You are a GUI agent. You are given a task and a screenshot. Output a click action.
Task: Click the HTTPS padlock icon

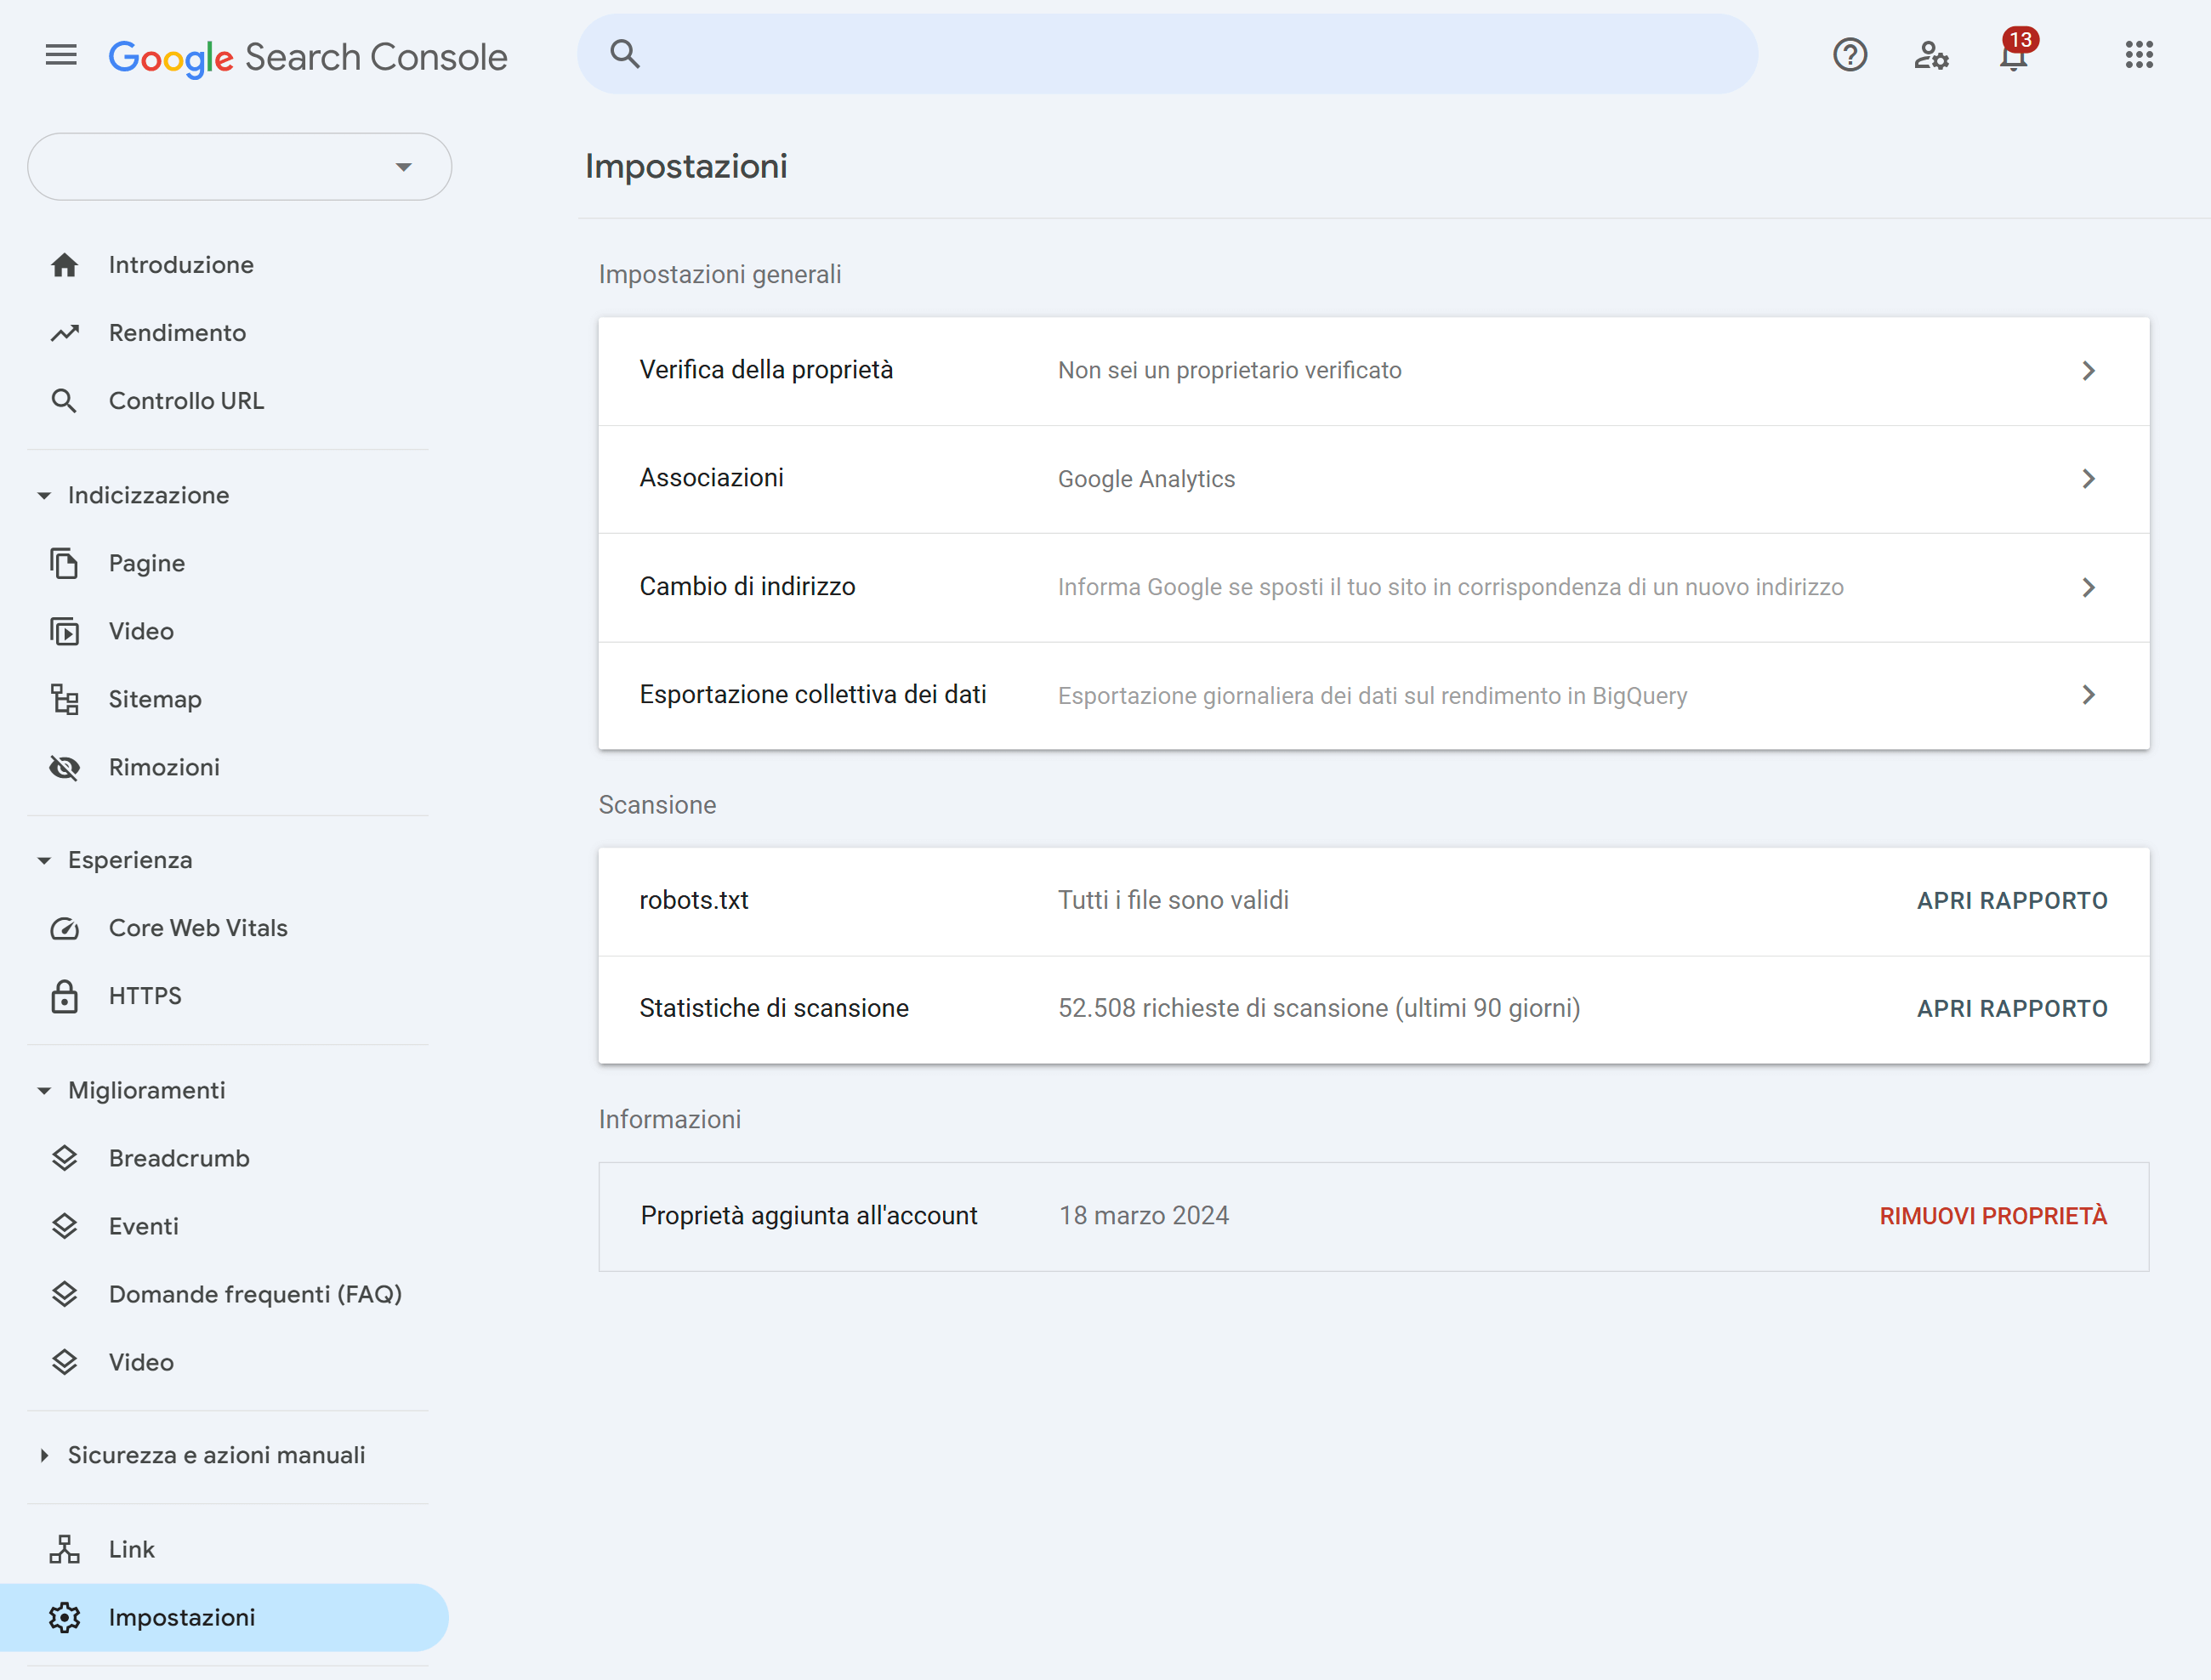pos(65,996)
